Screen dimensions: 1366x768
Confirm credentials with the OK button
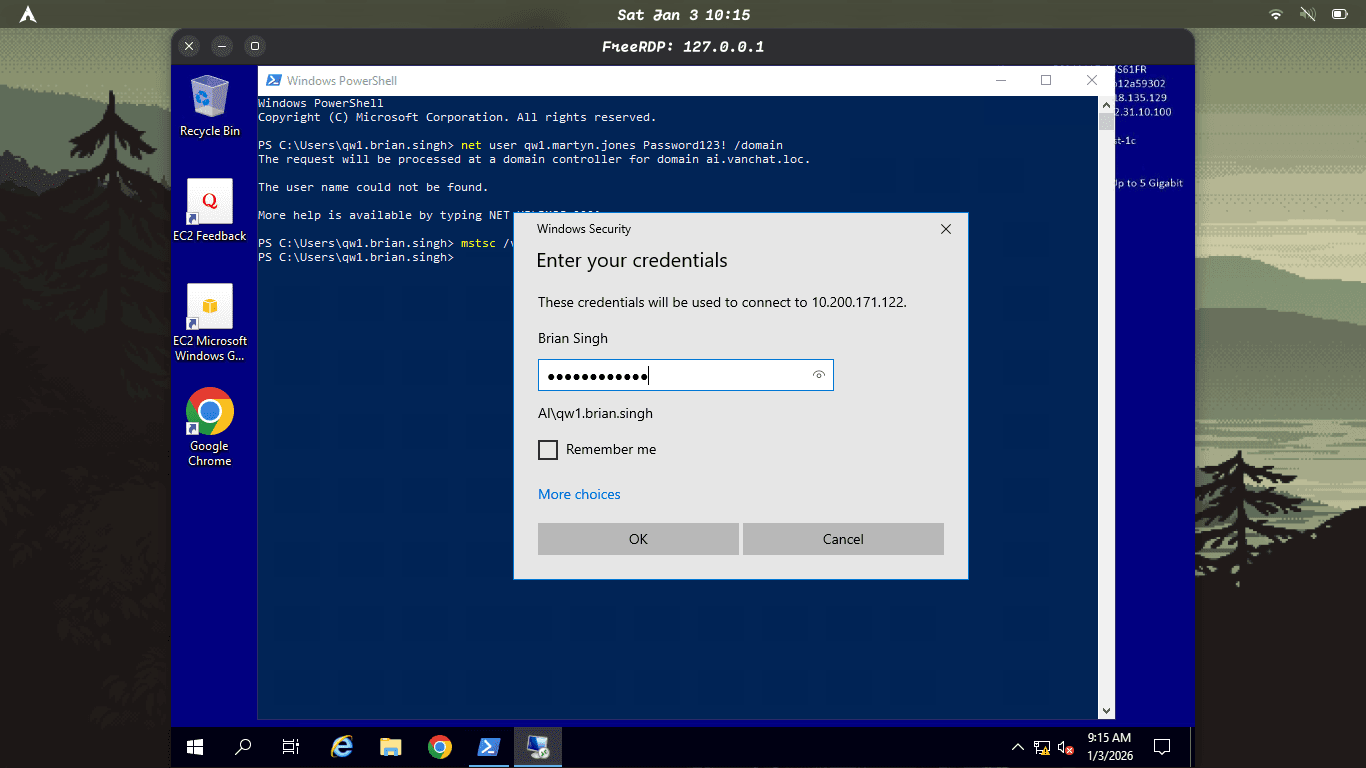[638, 539]
